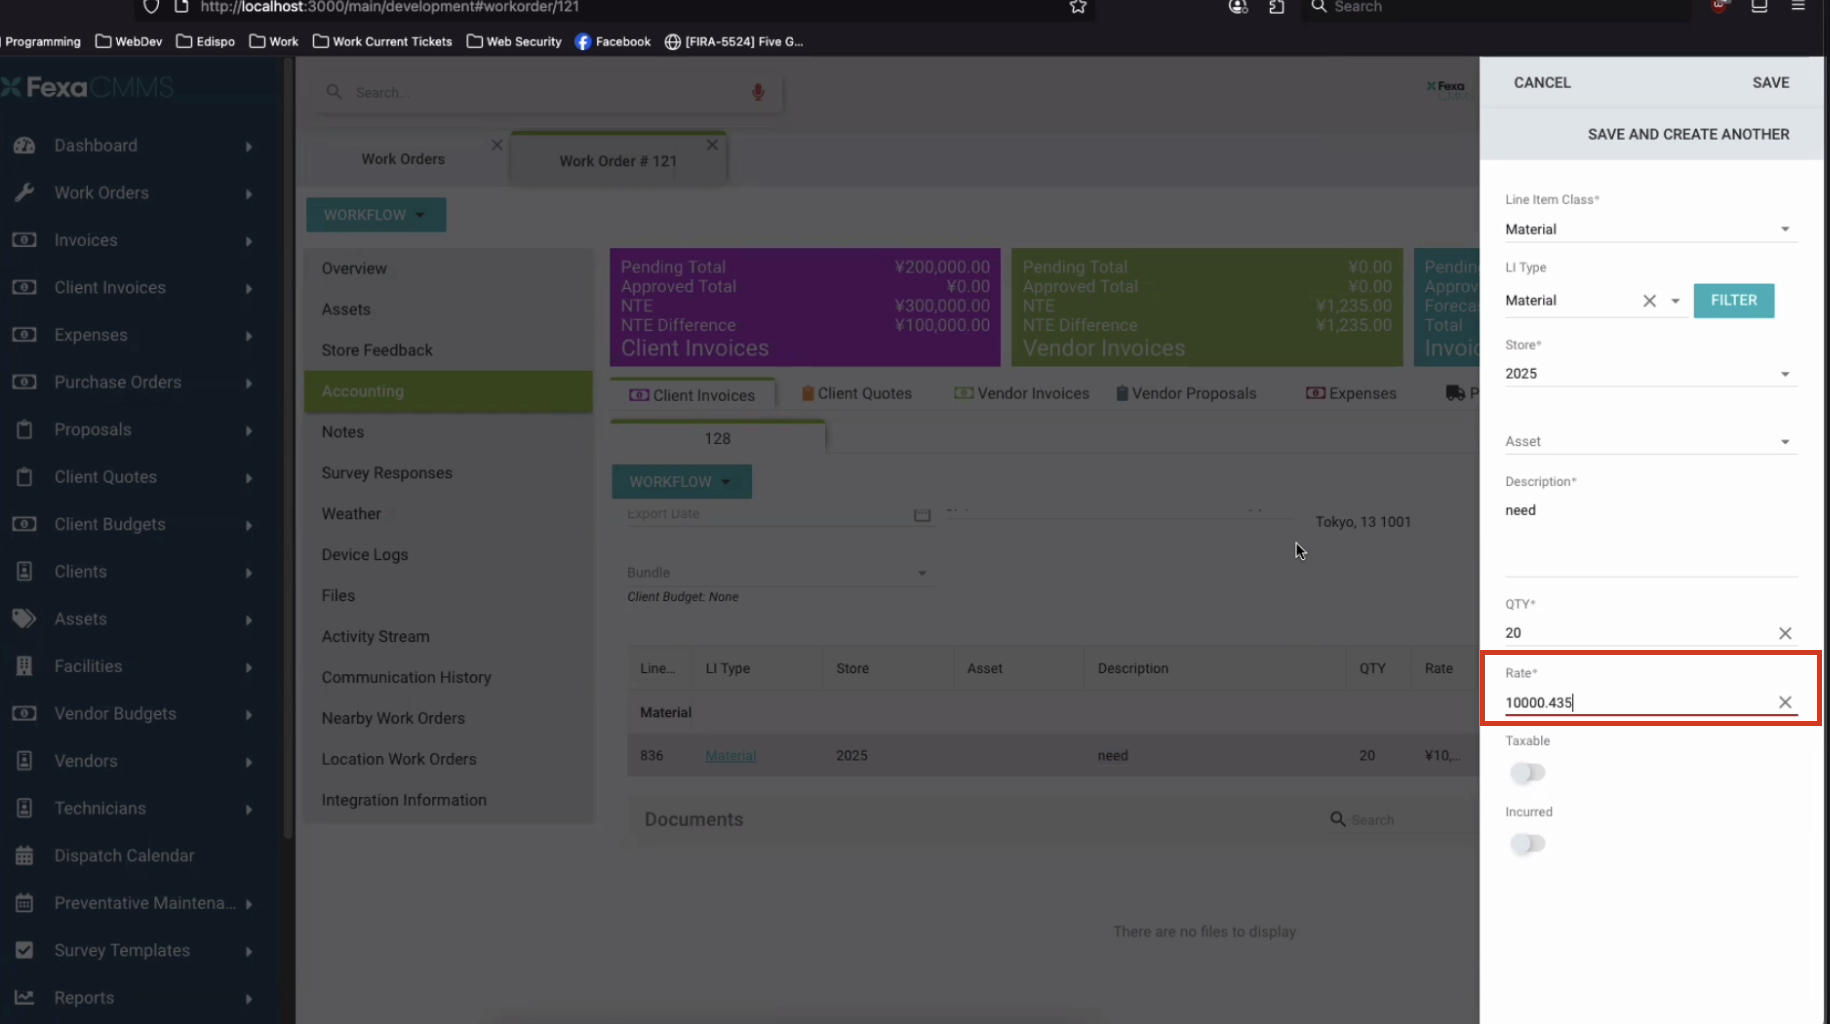Screen dimensions: 1830x1024
Task: Click the Export Date calendar icon
Action: [921, 514]
